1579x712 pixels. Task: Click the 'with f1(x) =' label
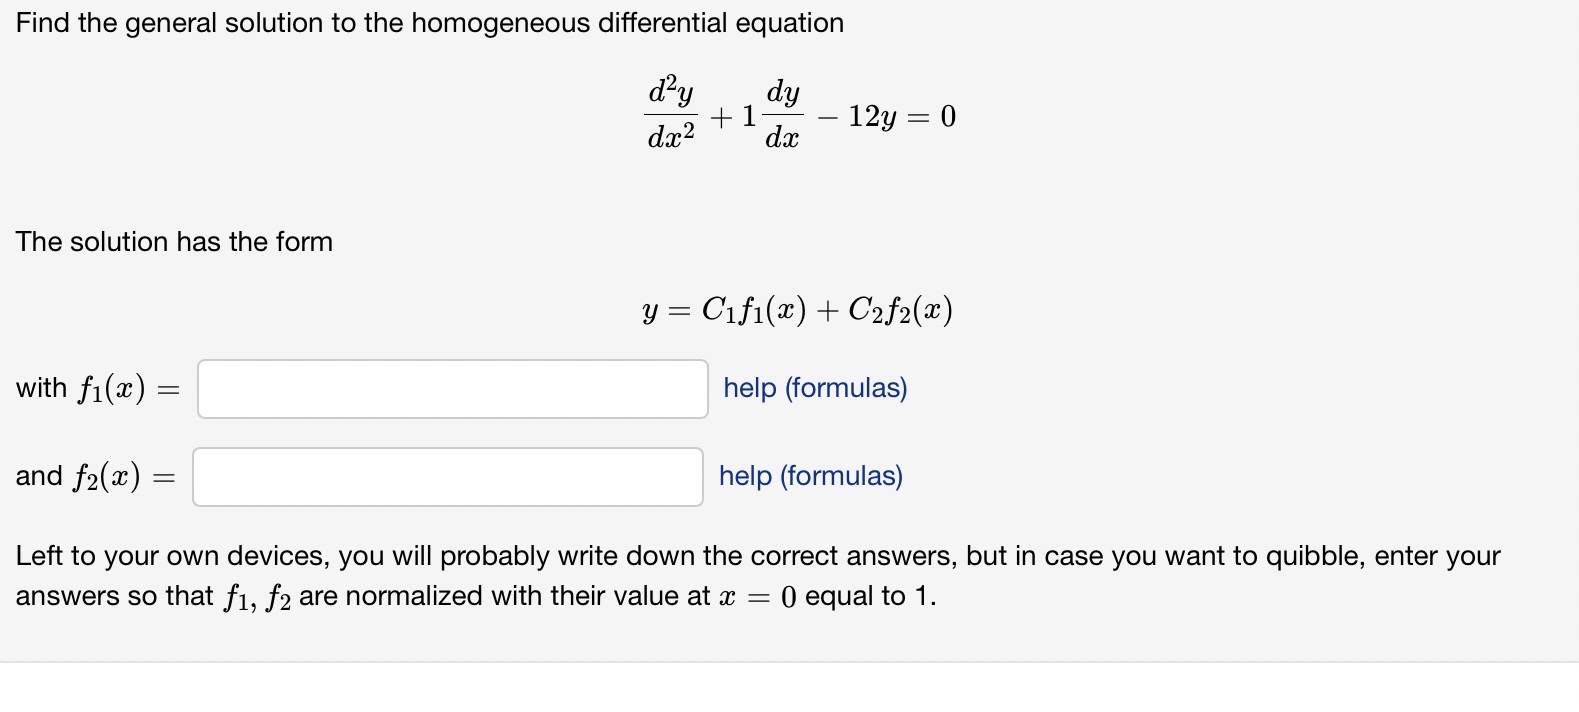click(98, 389)
